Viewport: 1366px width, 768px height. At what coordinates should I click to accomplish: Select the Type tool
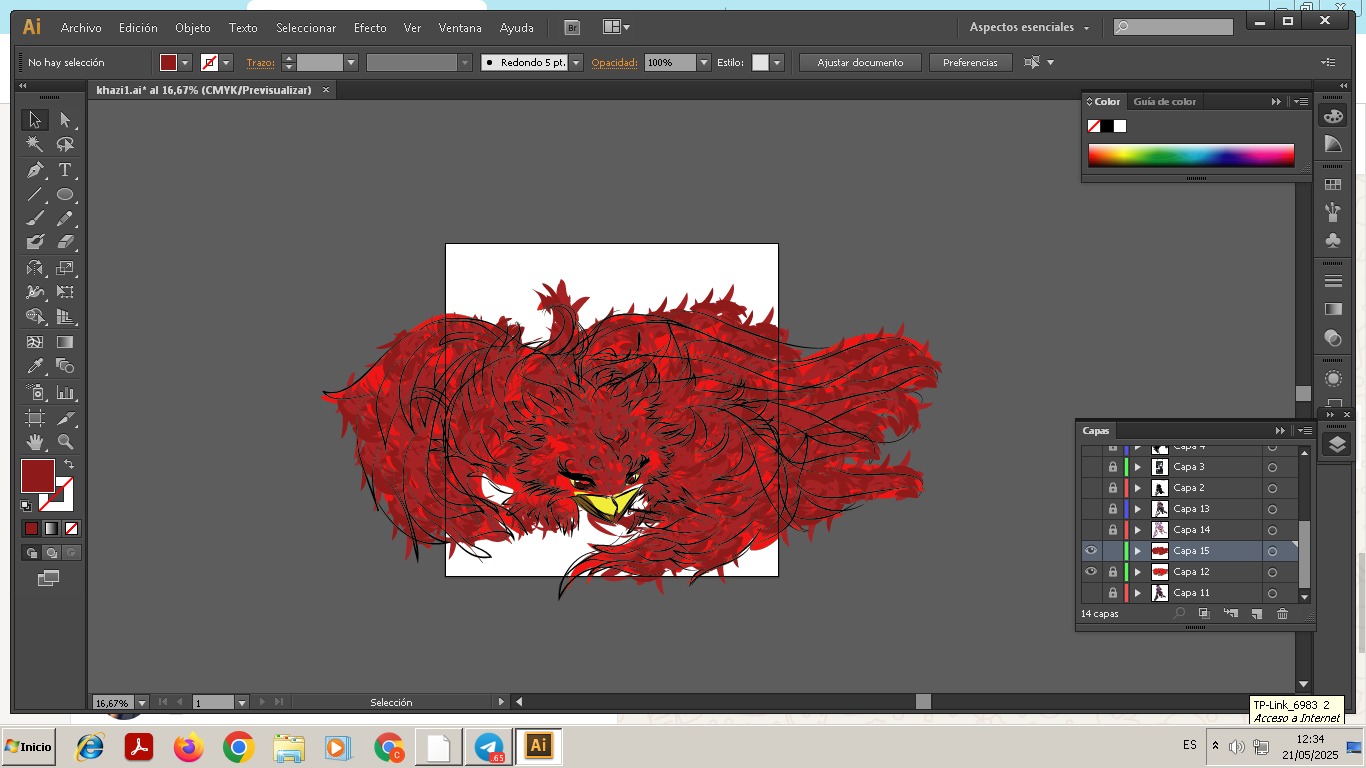(65, 170)
